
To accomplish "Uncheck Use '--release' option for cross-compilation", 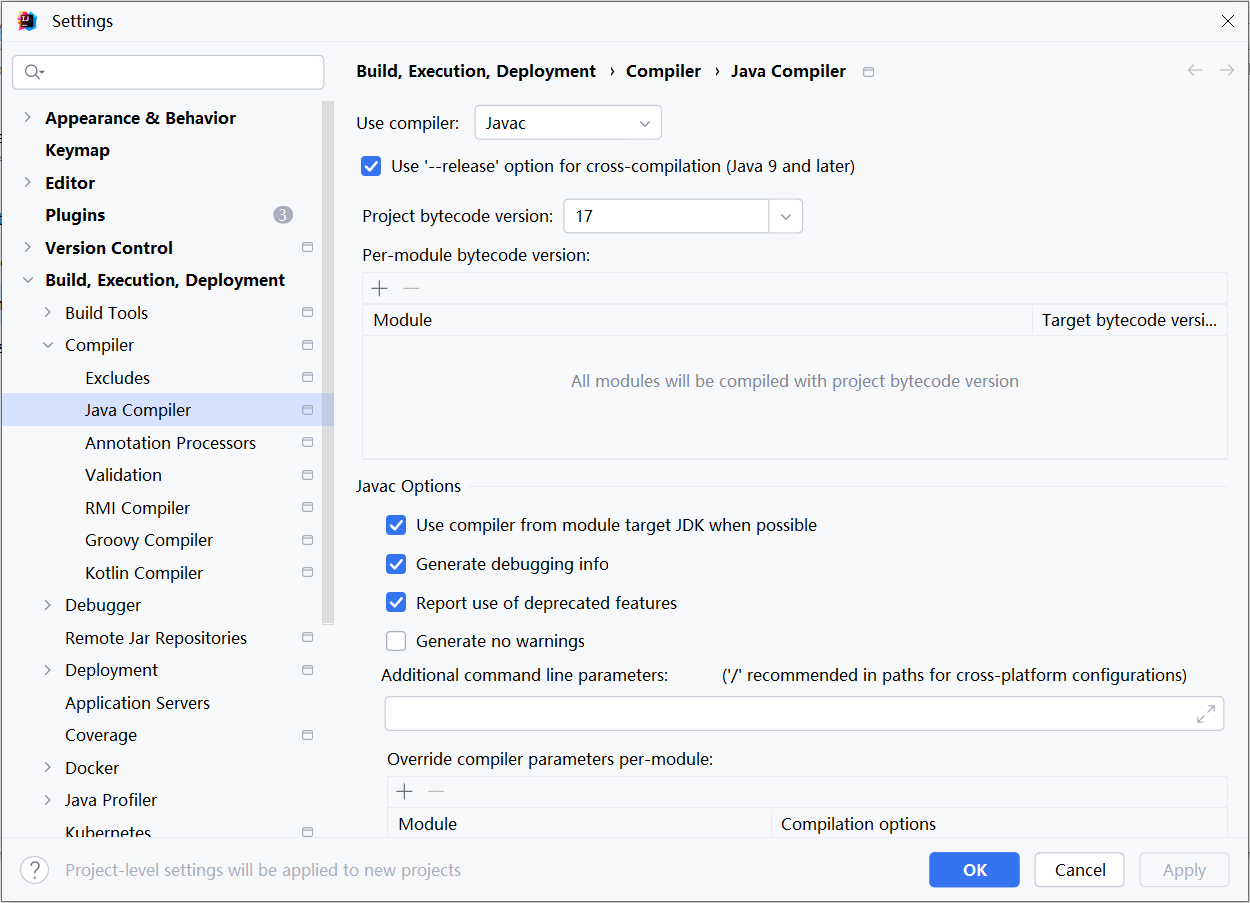I will tap(371, 166).
